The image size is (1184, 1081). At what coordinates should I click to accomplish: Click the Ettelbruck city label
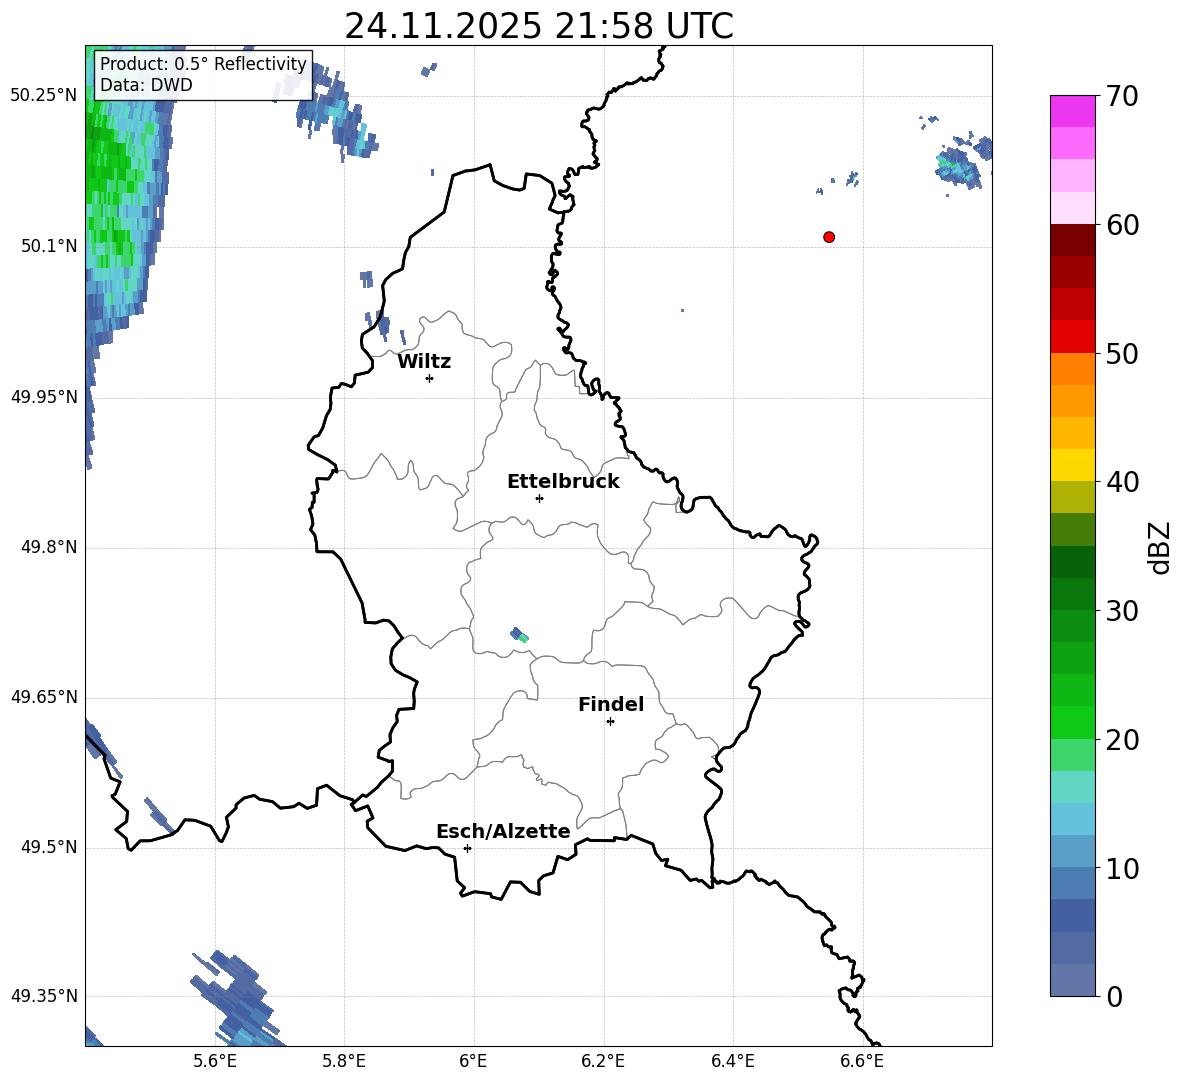(x=563, y=482)
